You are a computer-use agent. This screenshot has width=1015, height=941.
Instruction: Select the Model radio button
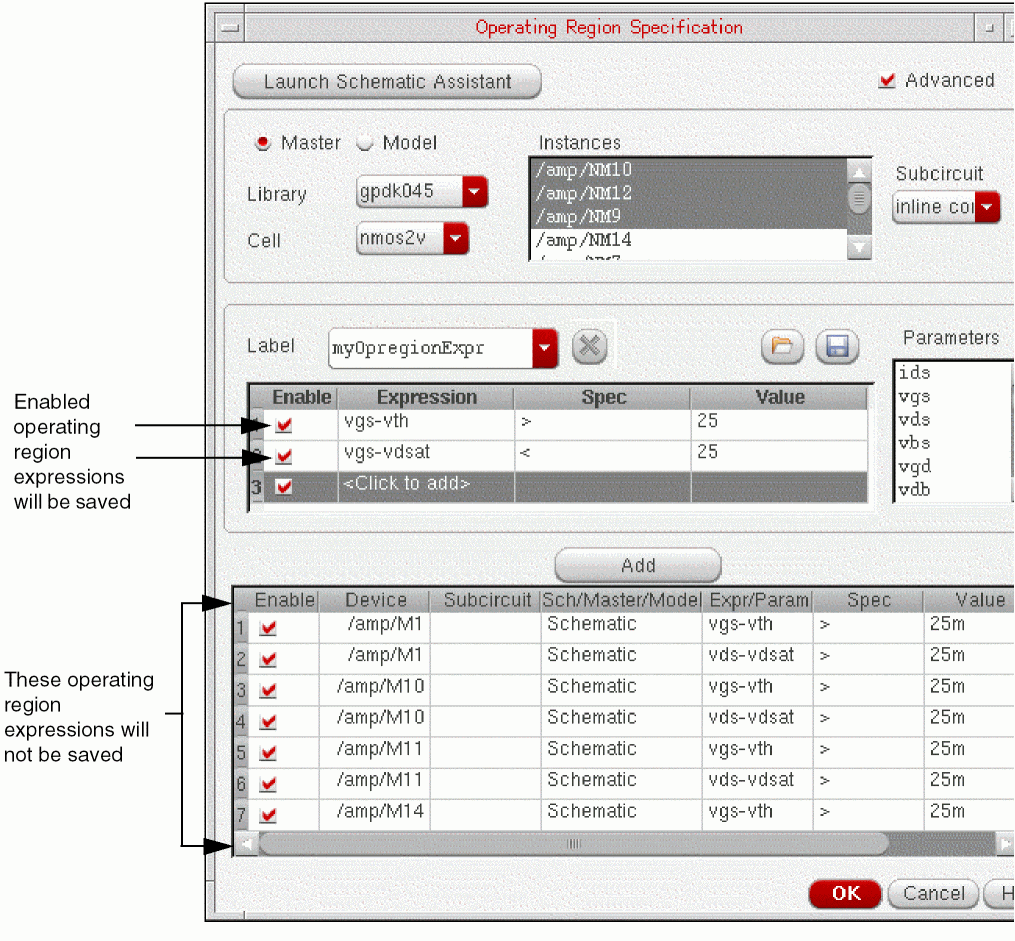[365, 142]
